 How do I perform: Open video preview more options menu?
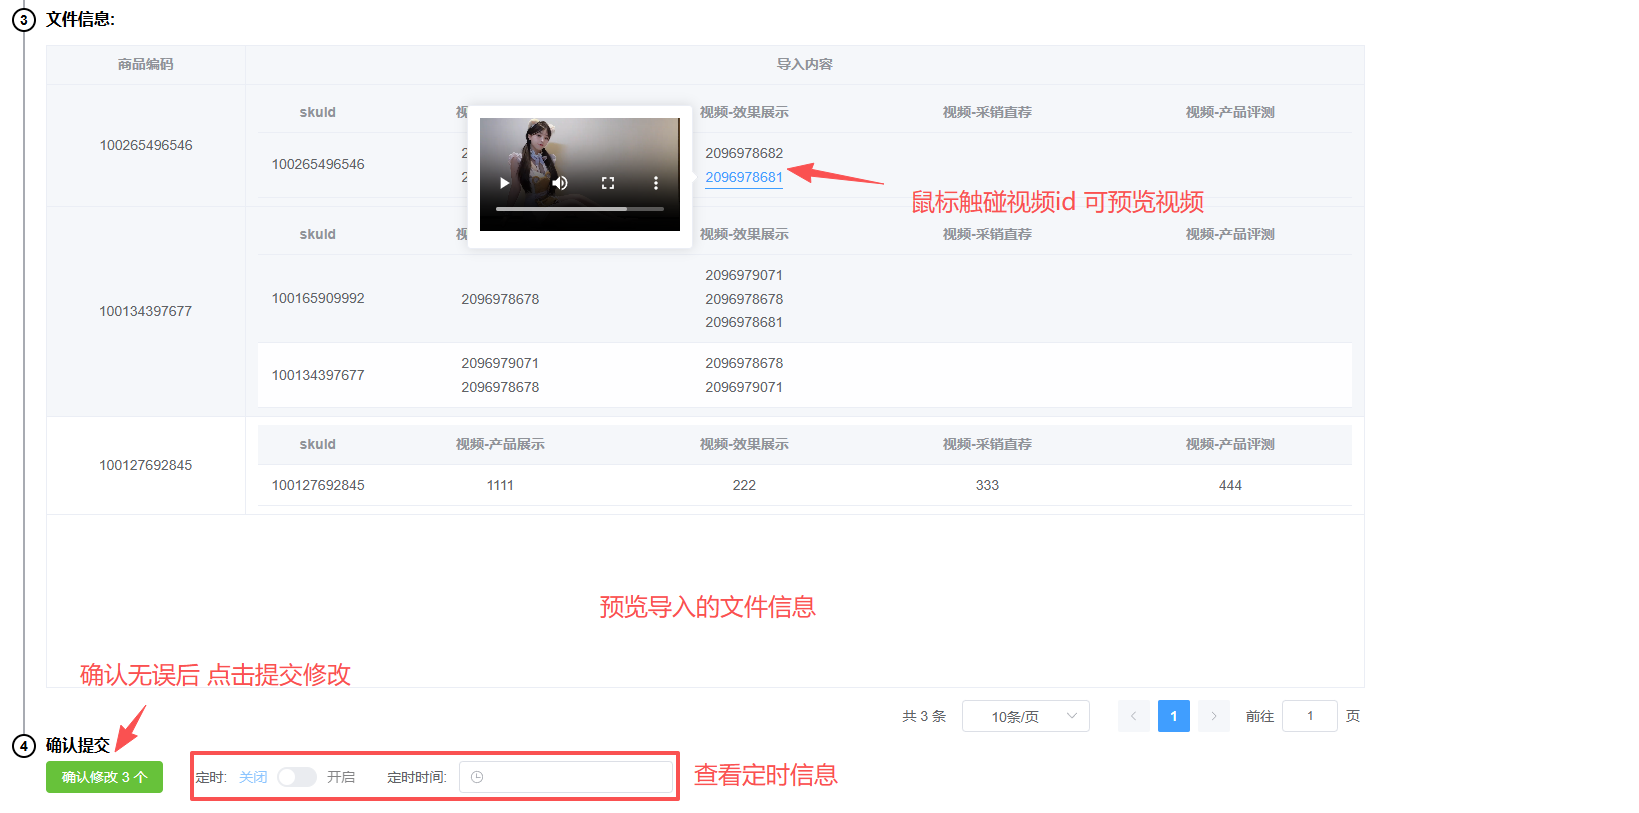656,183
